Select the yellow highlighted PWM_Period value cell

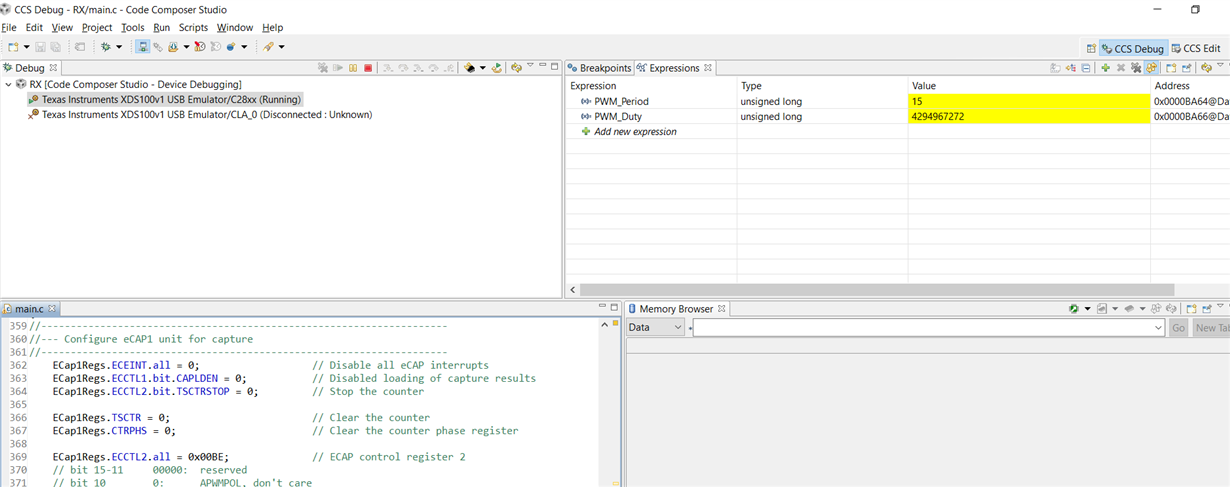pyautogui.click(x=1029, y=101)
